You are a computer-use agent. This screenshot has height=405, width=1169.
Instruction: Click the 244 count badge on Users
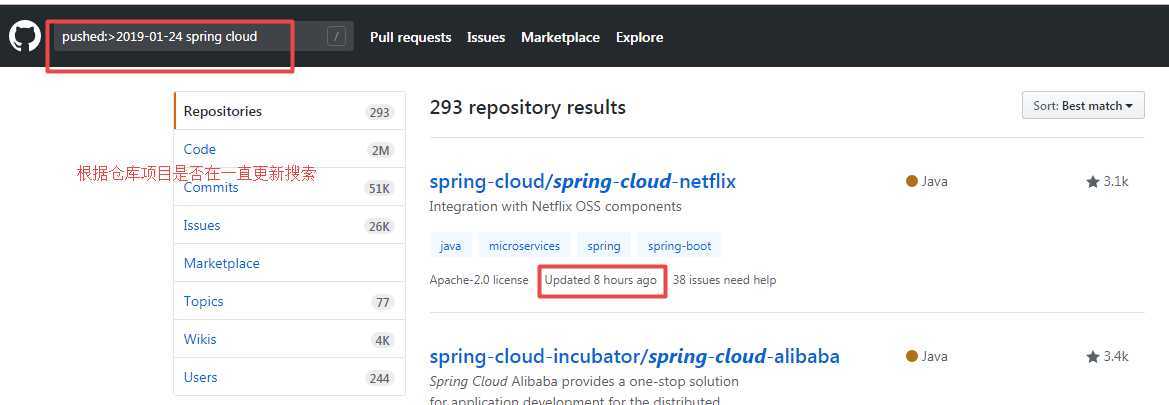(379, 379)
